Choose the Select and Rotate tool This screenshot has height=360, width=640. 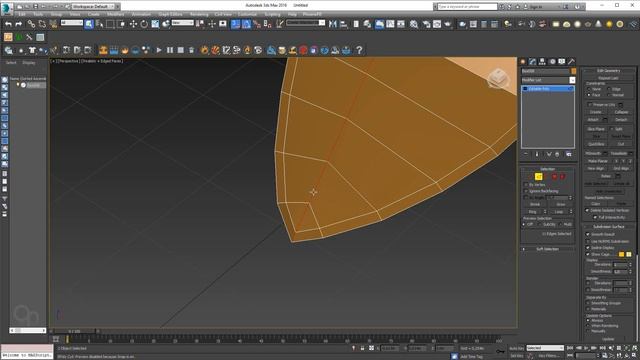[144, 24]
